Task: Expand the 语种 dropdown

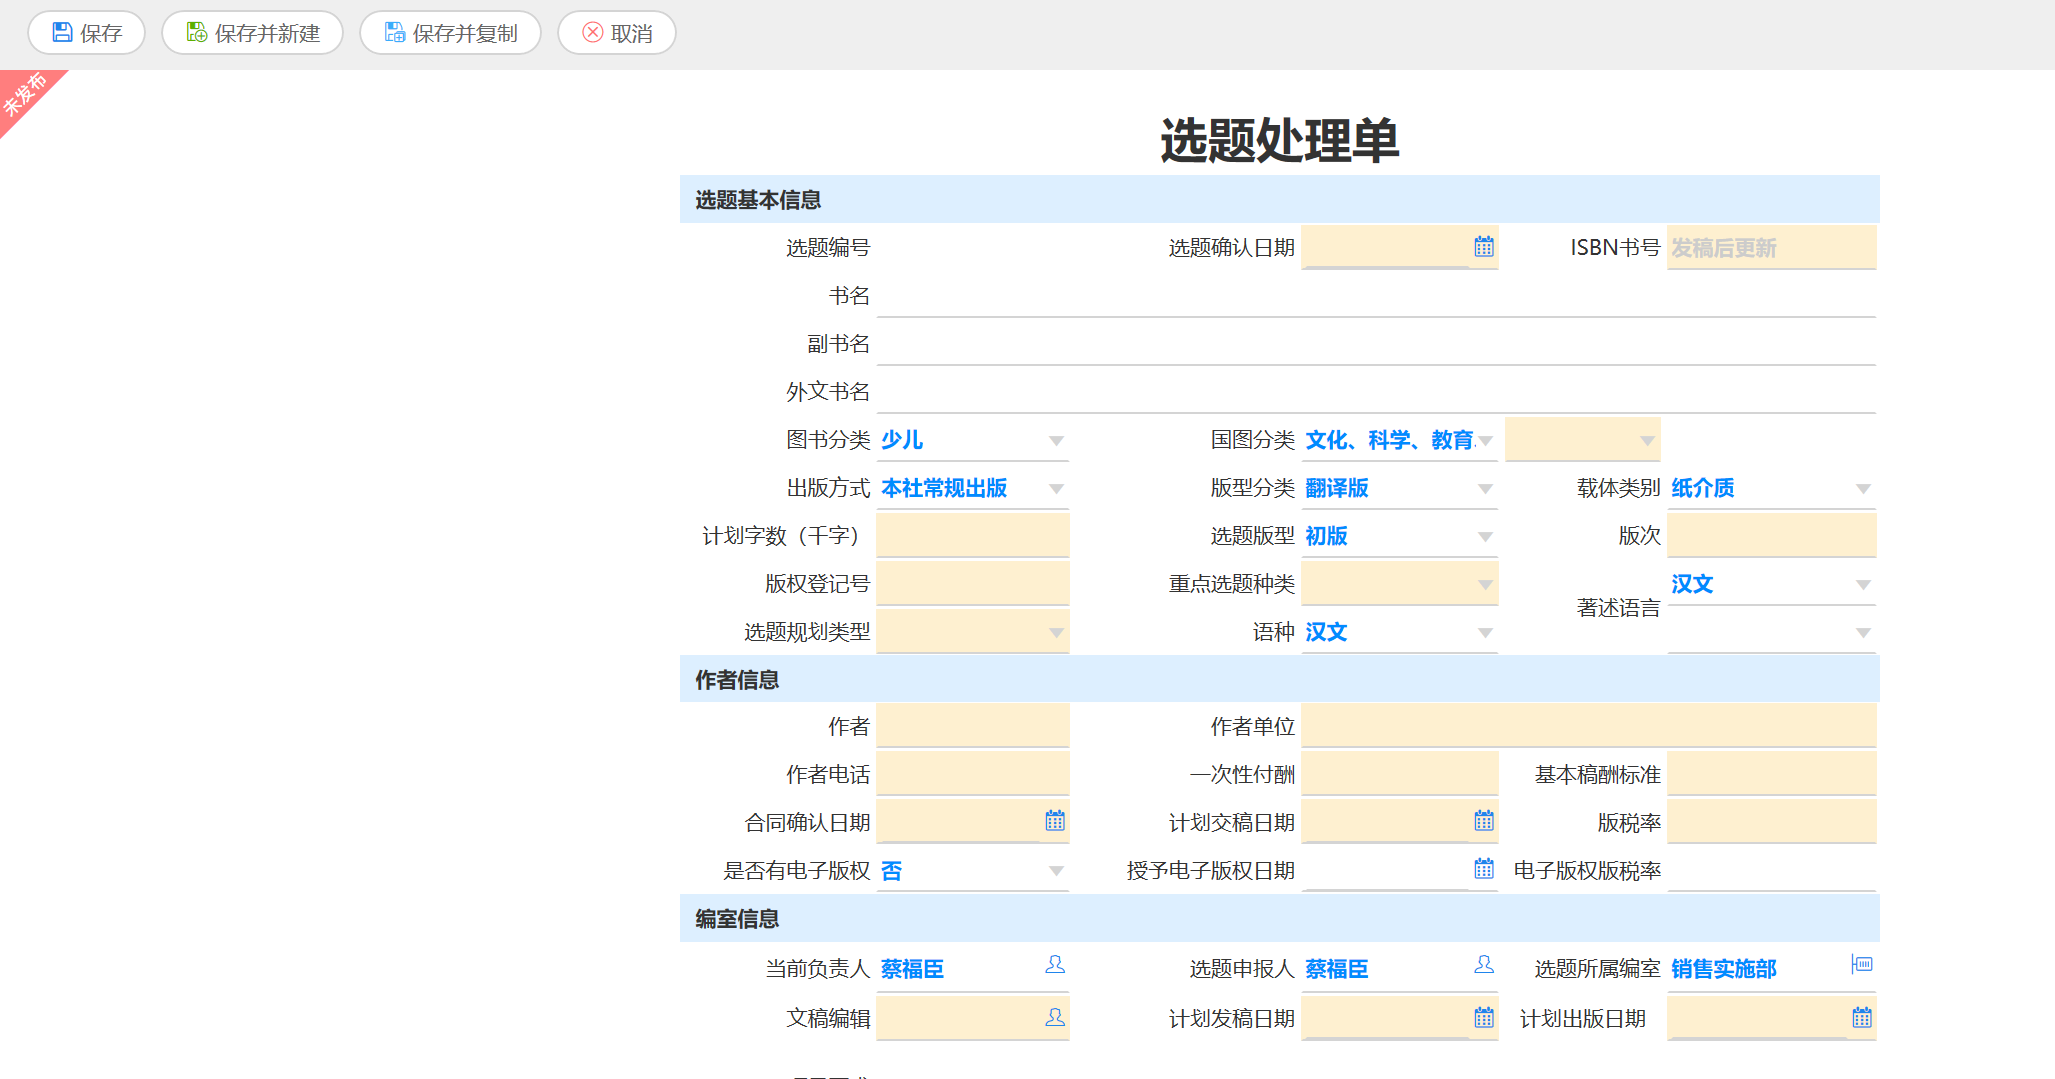Action: tap(1485, 633)
